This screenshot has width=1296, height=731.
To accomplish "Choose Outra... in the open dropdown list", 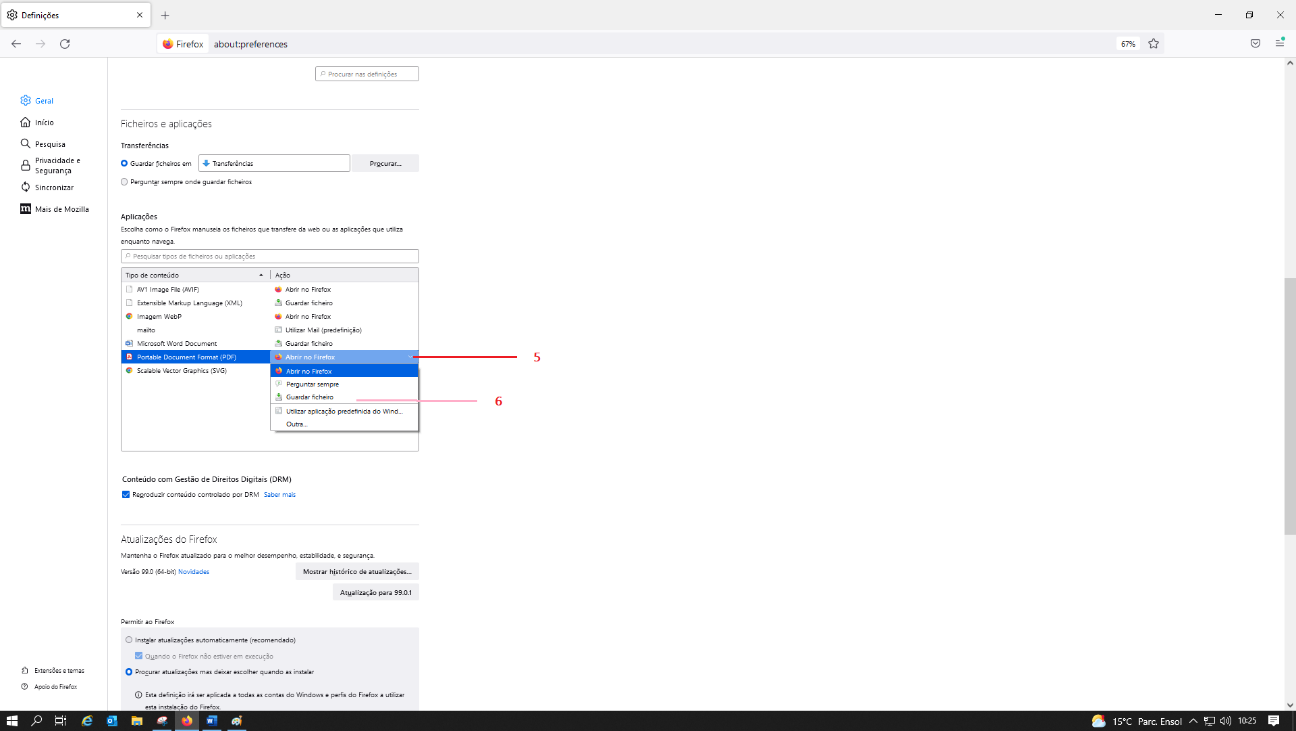I will [297, 424].
